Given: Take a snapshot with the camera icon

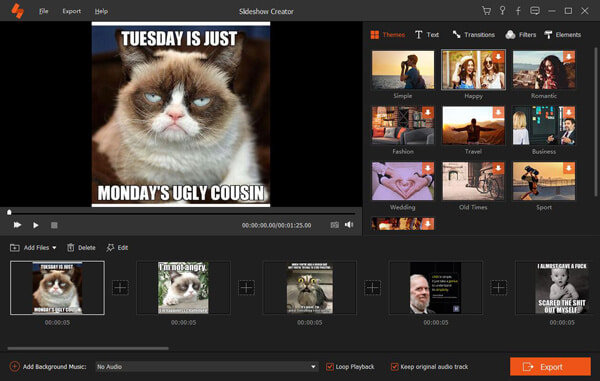Looking at the screenshot, I should click(334, 225).
